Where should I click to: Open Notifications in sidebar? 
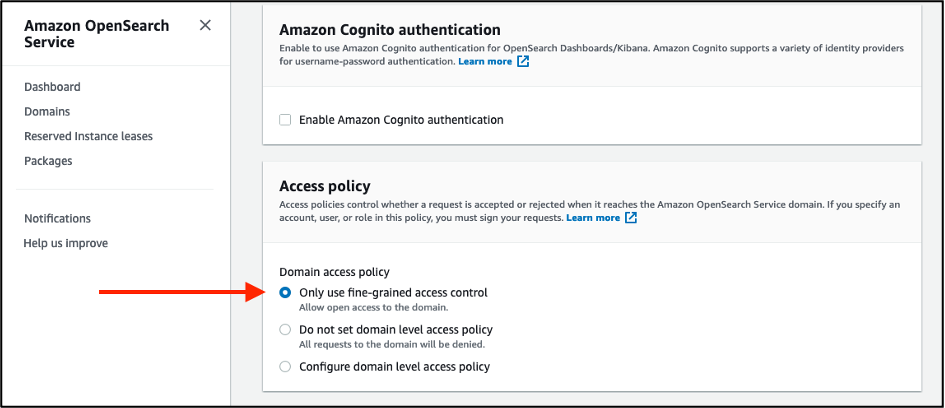tap(57, 218)
